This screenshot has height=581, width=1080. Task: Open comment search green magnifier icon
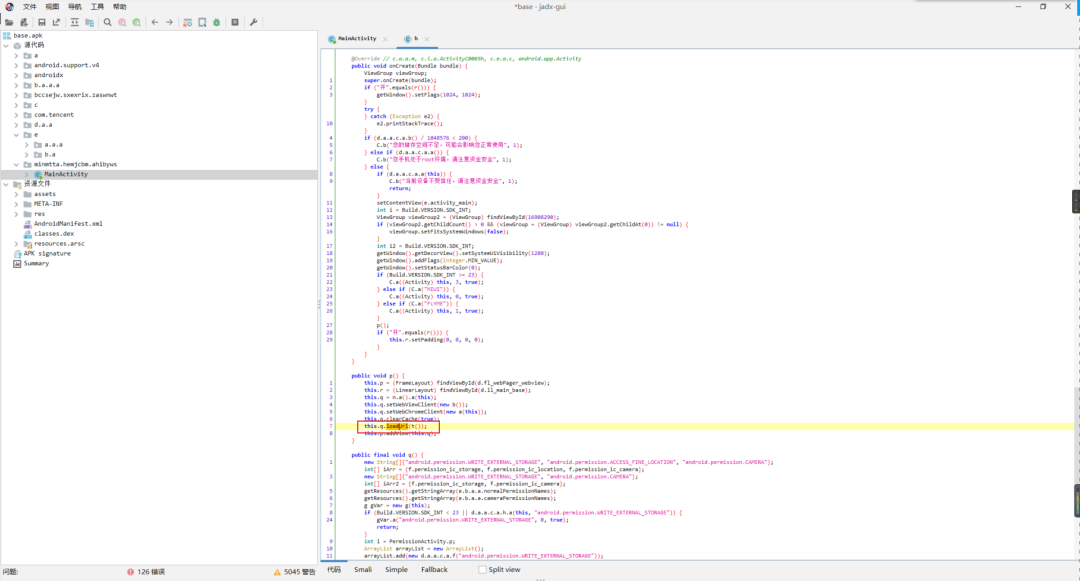click(x=137, y=22)
